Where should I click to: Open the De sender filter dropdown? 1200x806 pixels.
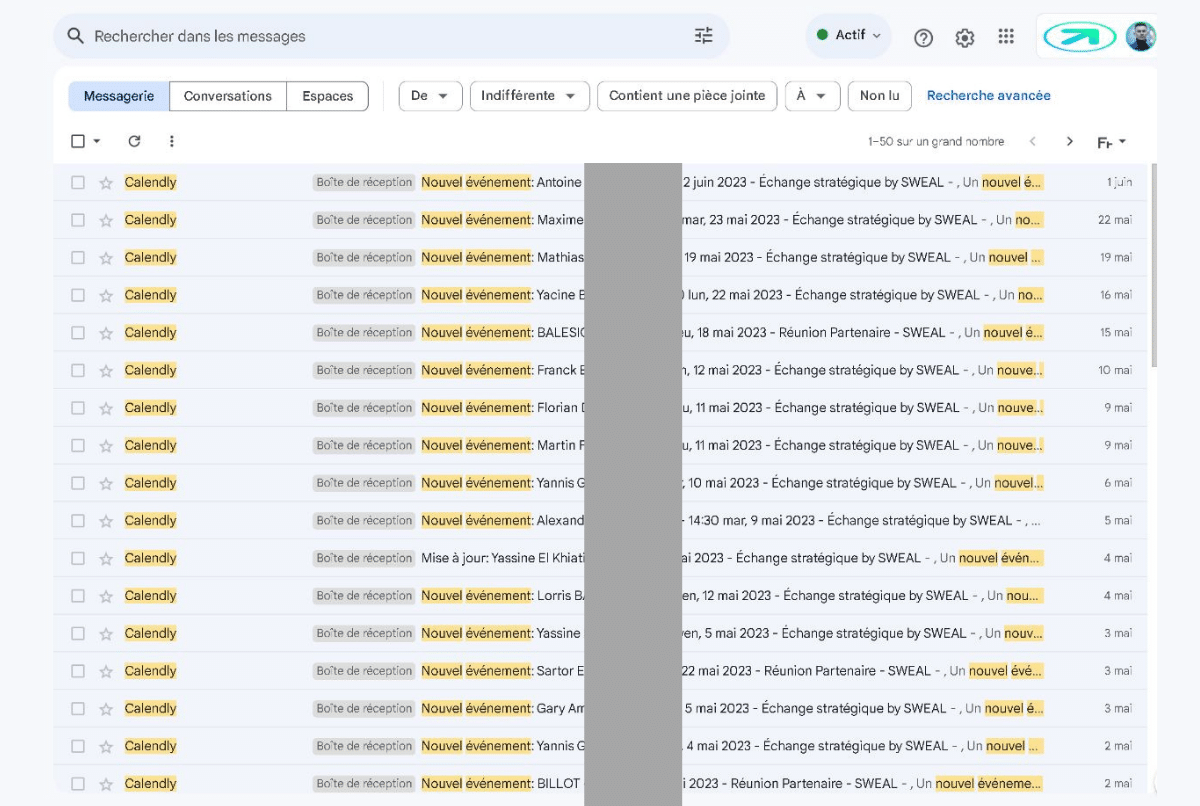pos(430,96)
